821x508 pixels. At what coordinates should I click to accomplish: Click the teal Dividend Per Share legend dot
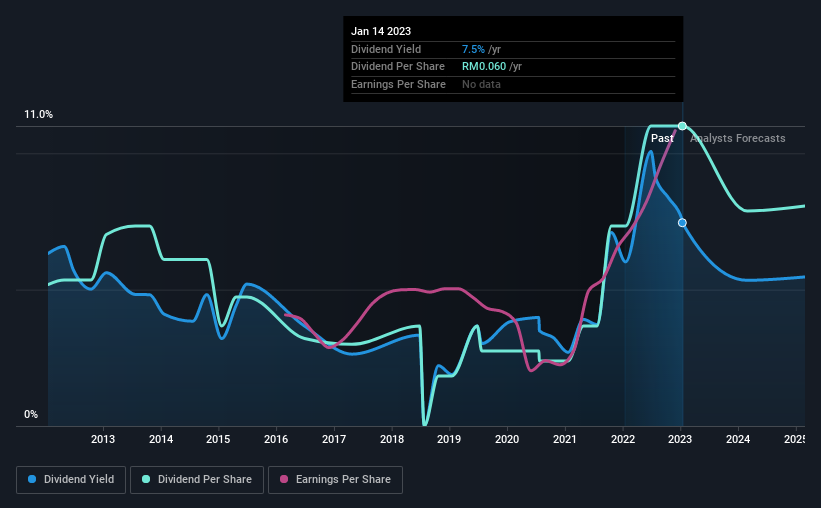pyautogui.click(x=146, y=479)
